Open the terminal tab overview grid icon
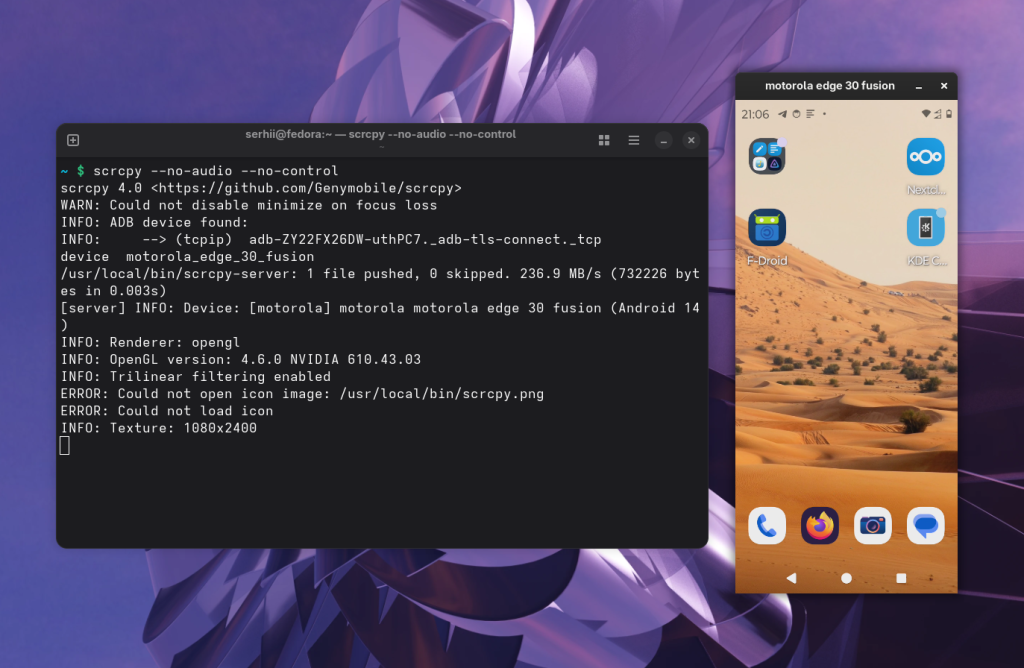Screen dimensions: 1024x668 point(604,140)
